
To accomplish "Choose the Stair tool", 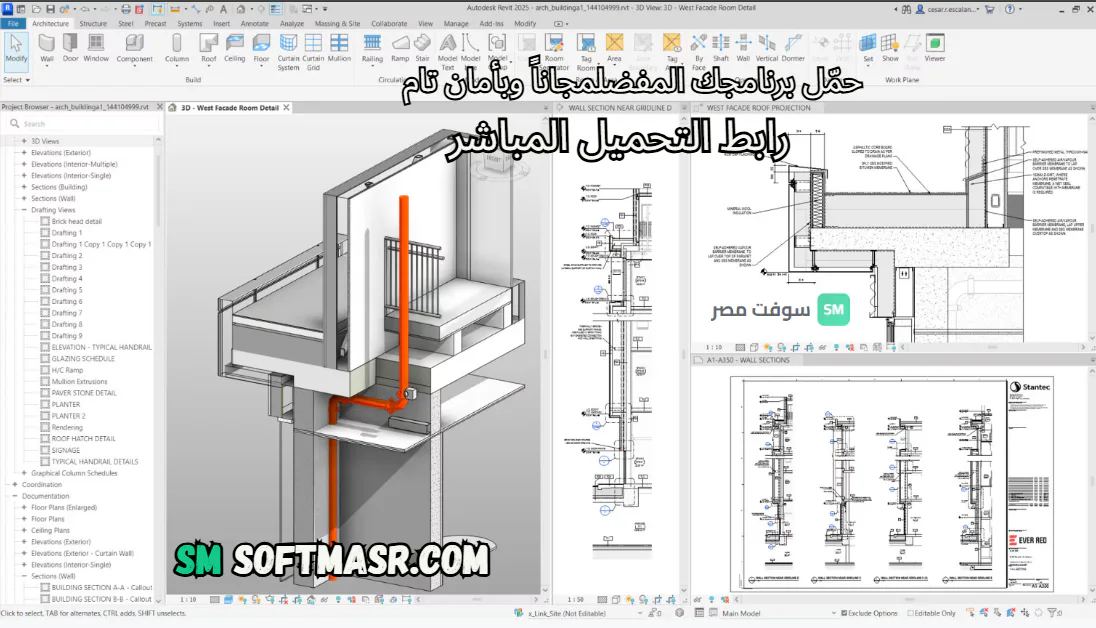I will (422, 49).
